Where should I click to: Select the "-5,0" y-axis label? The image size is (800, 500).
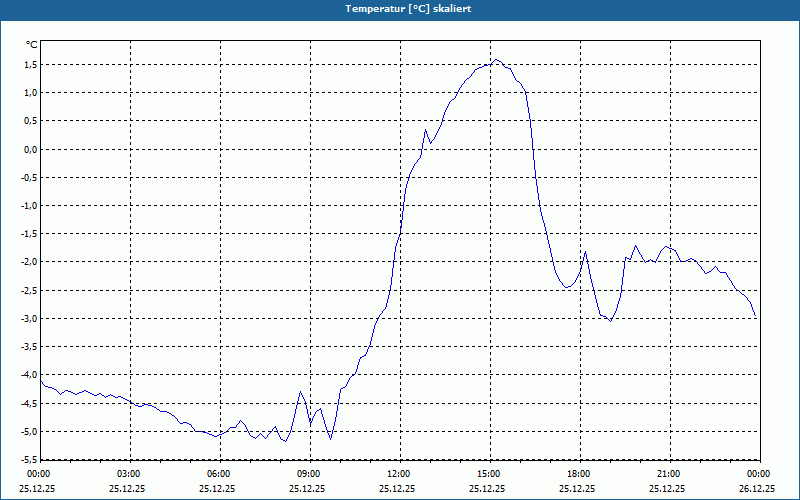[x=30, y=432]
